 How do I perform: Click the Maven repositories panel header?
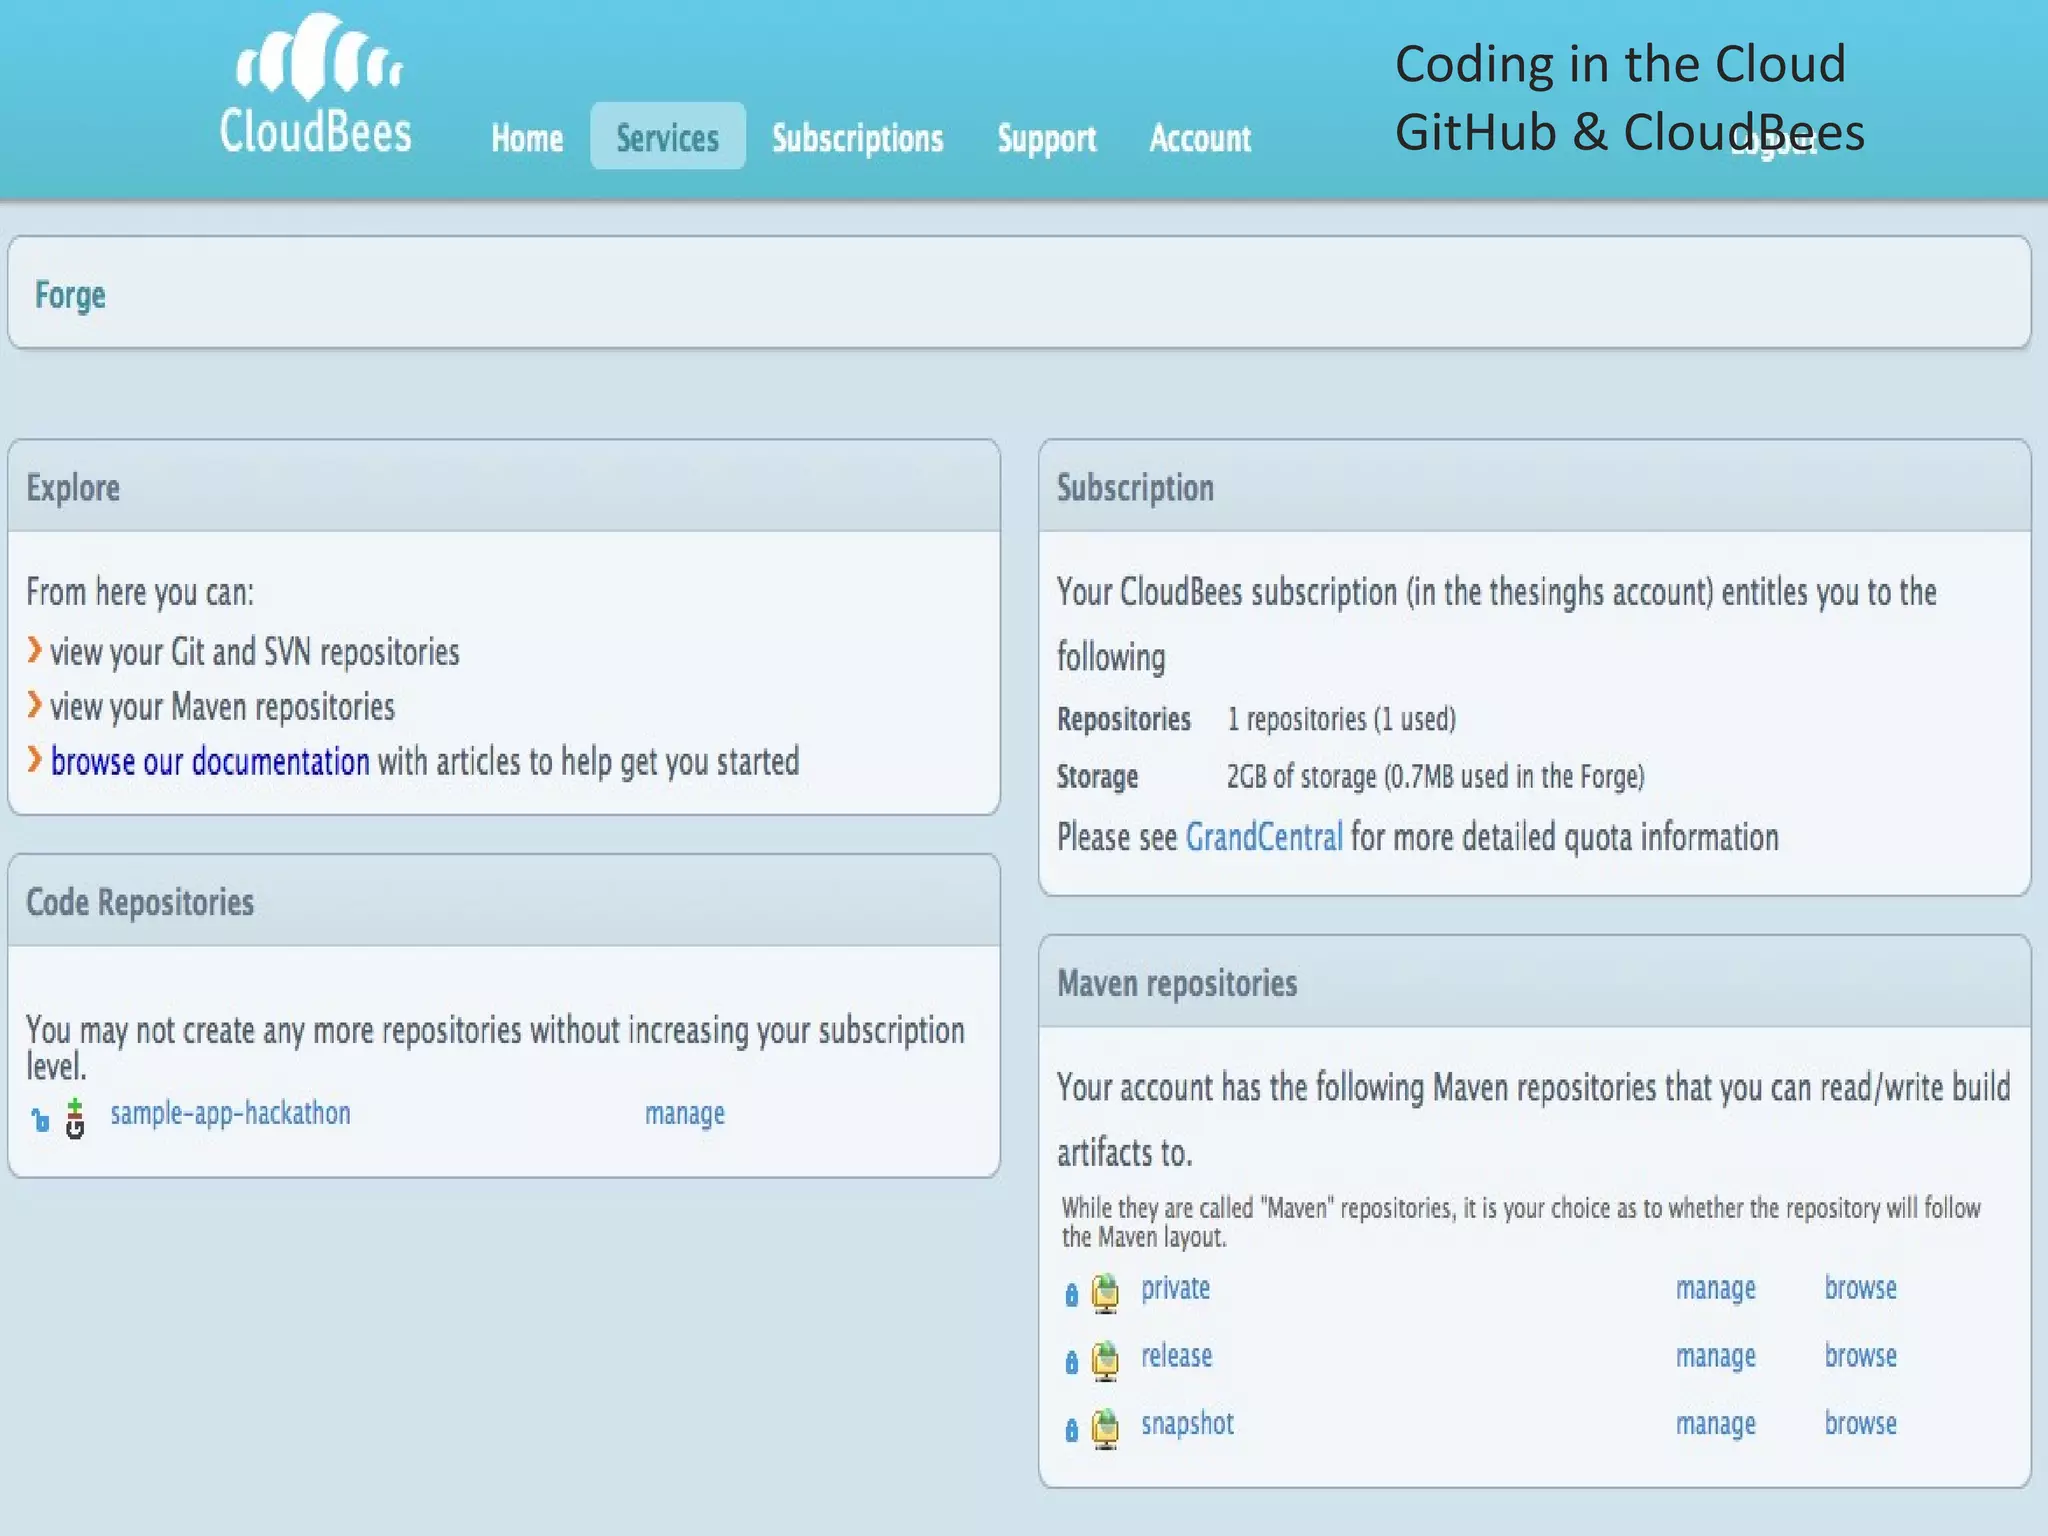coord(1535,982)
